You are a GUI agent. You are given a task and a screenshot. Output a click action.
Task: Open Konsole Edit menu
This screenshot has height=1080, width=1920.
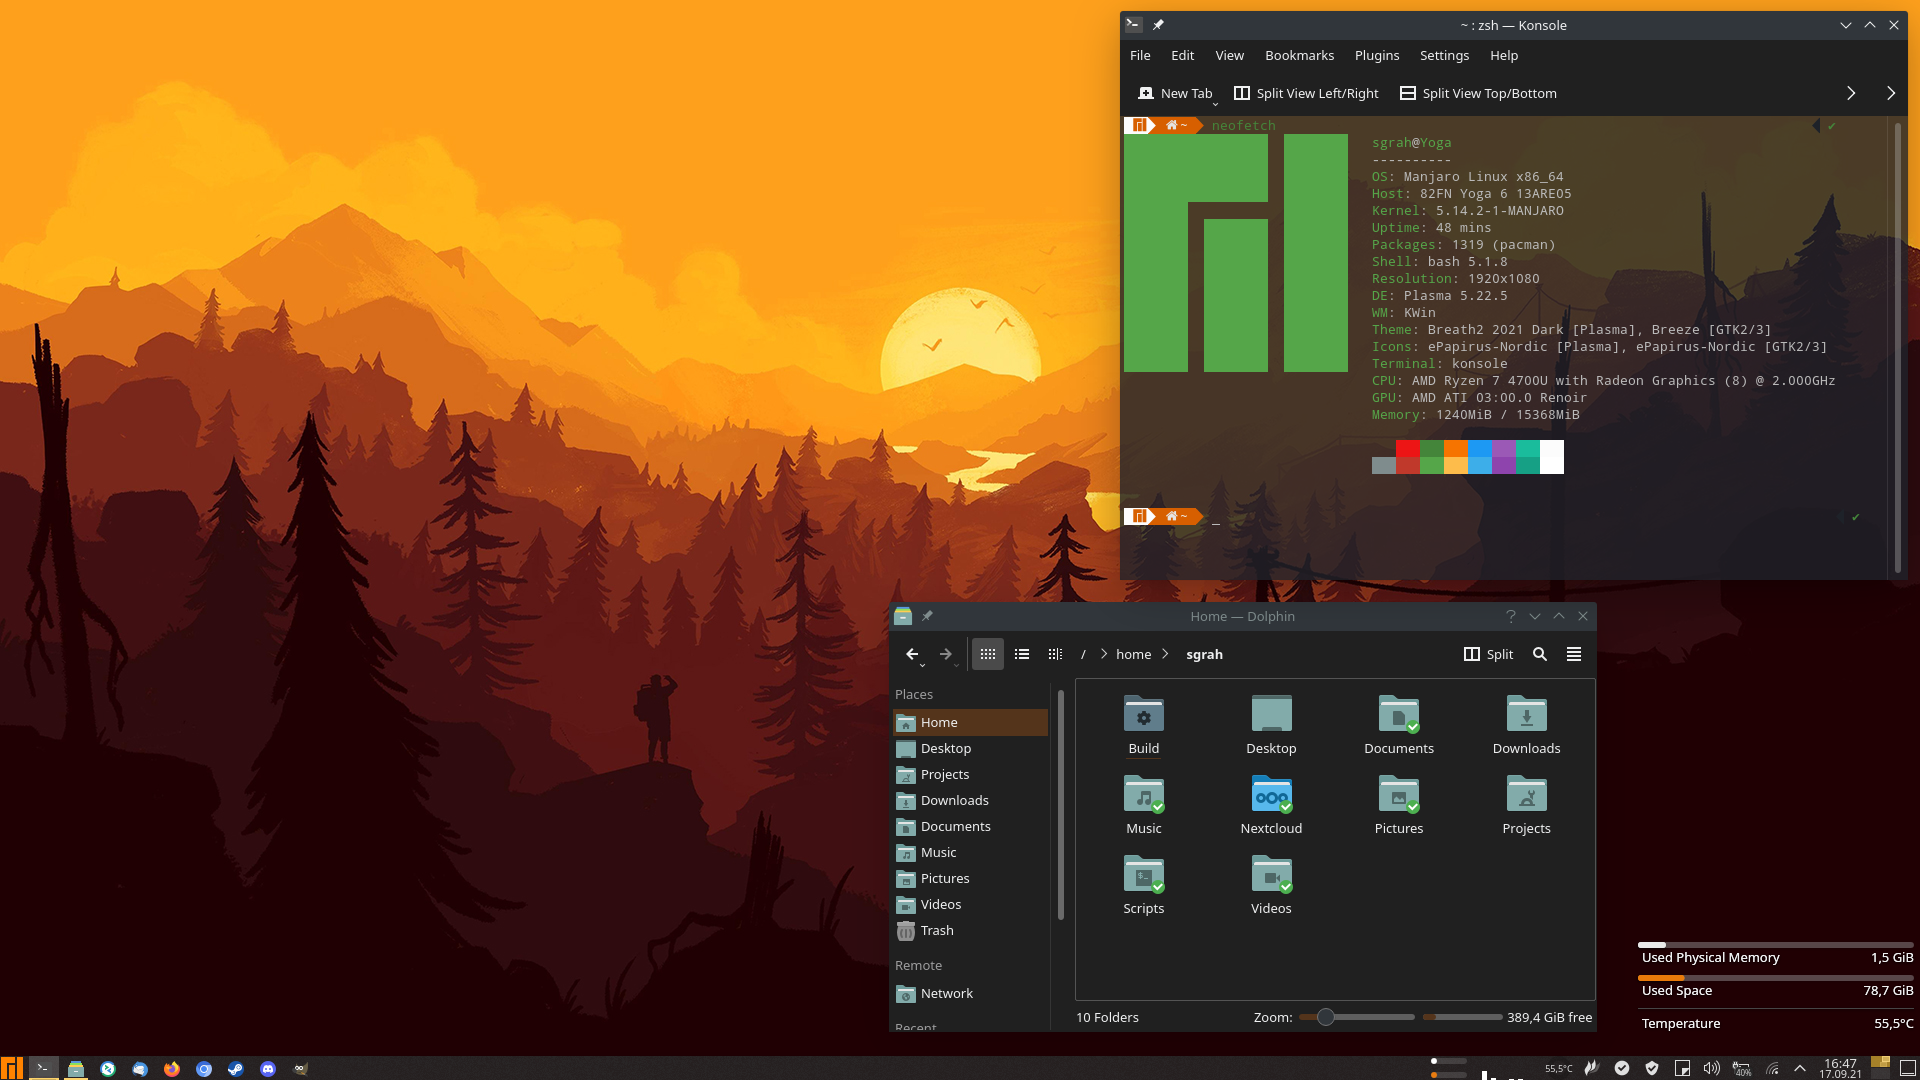point(1183,55)
